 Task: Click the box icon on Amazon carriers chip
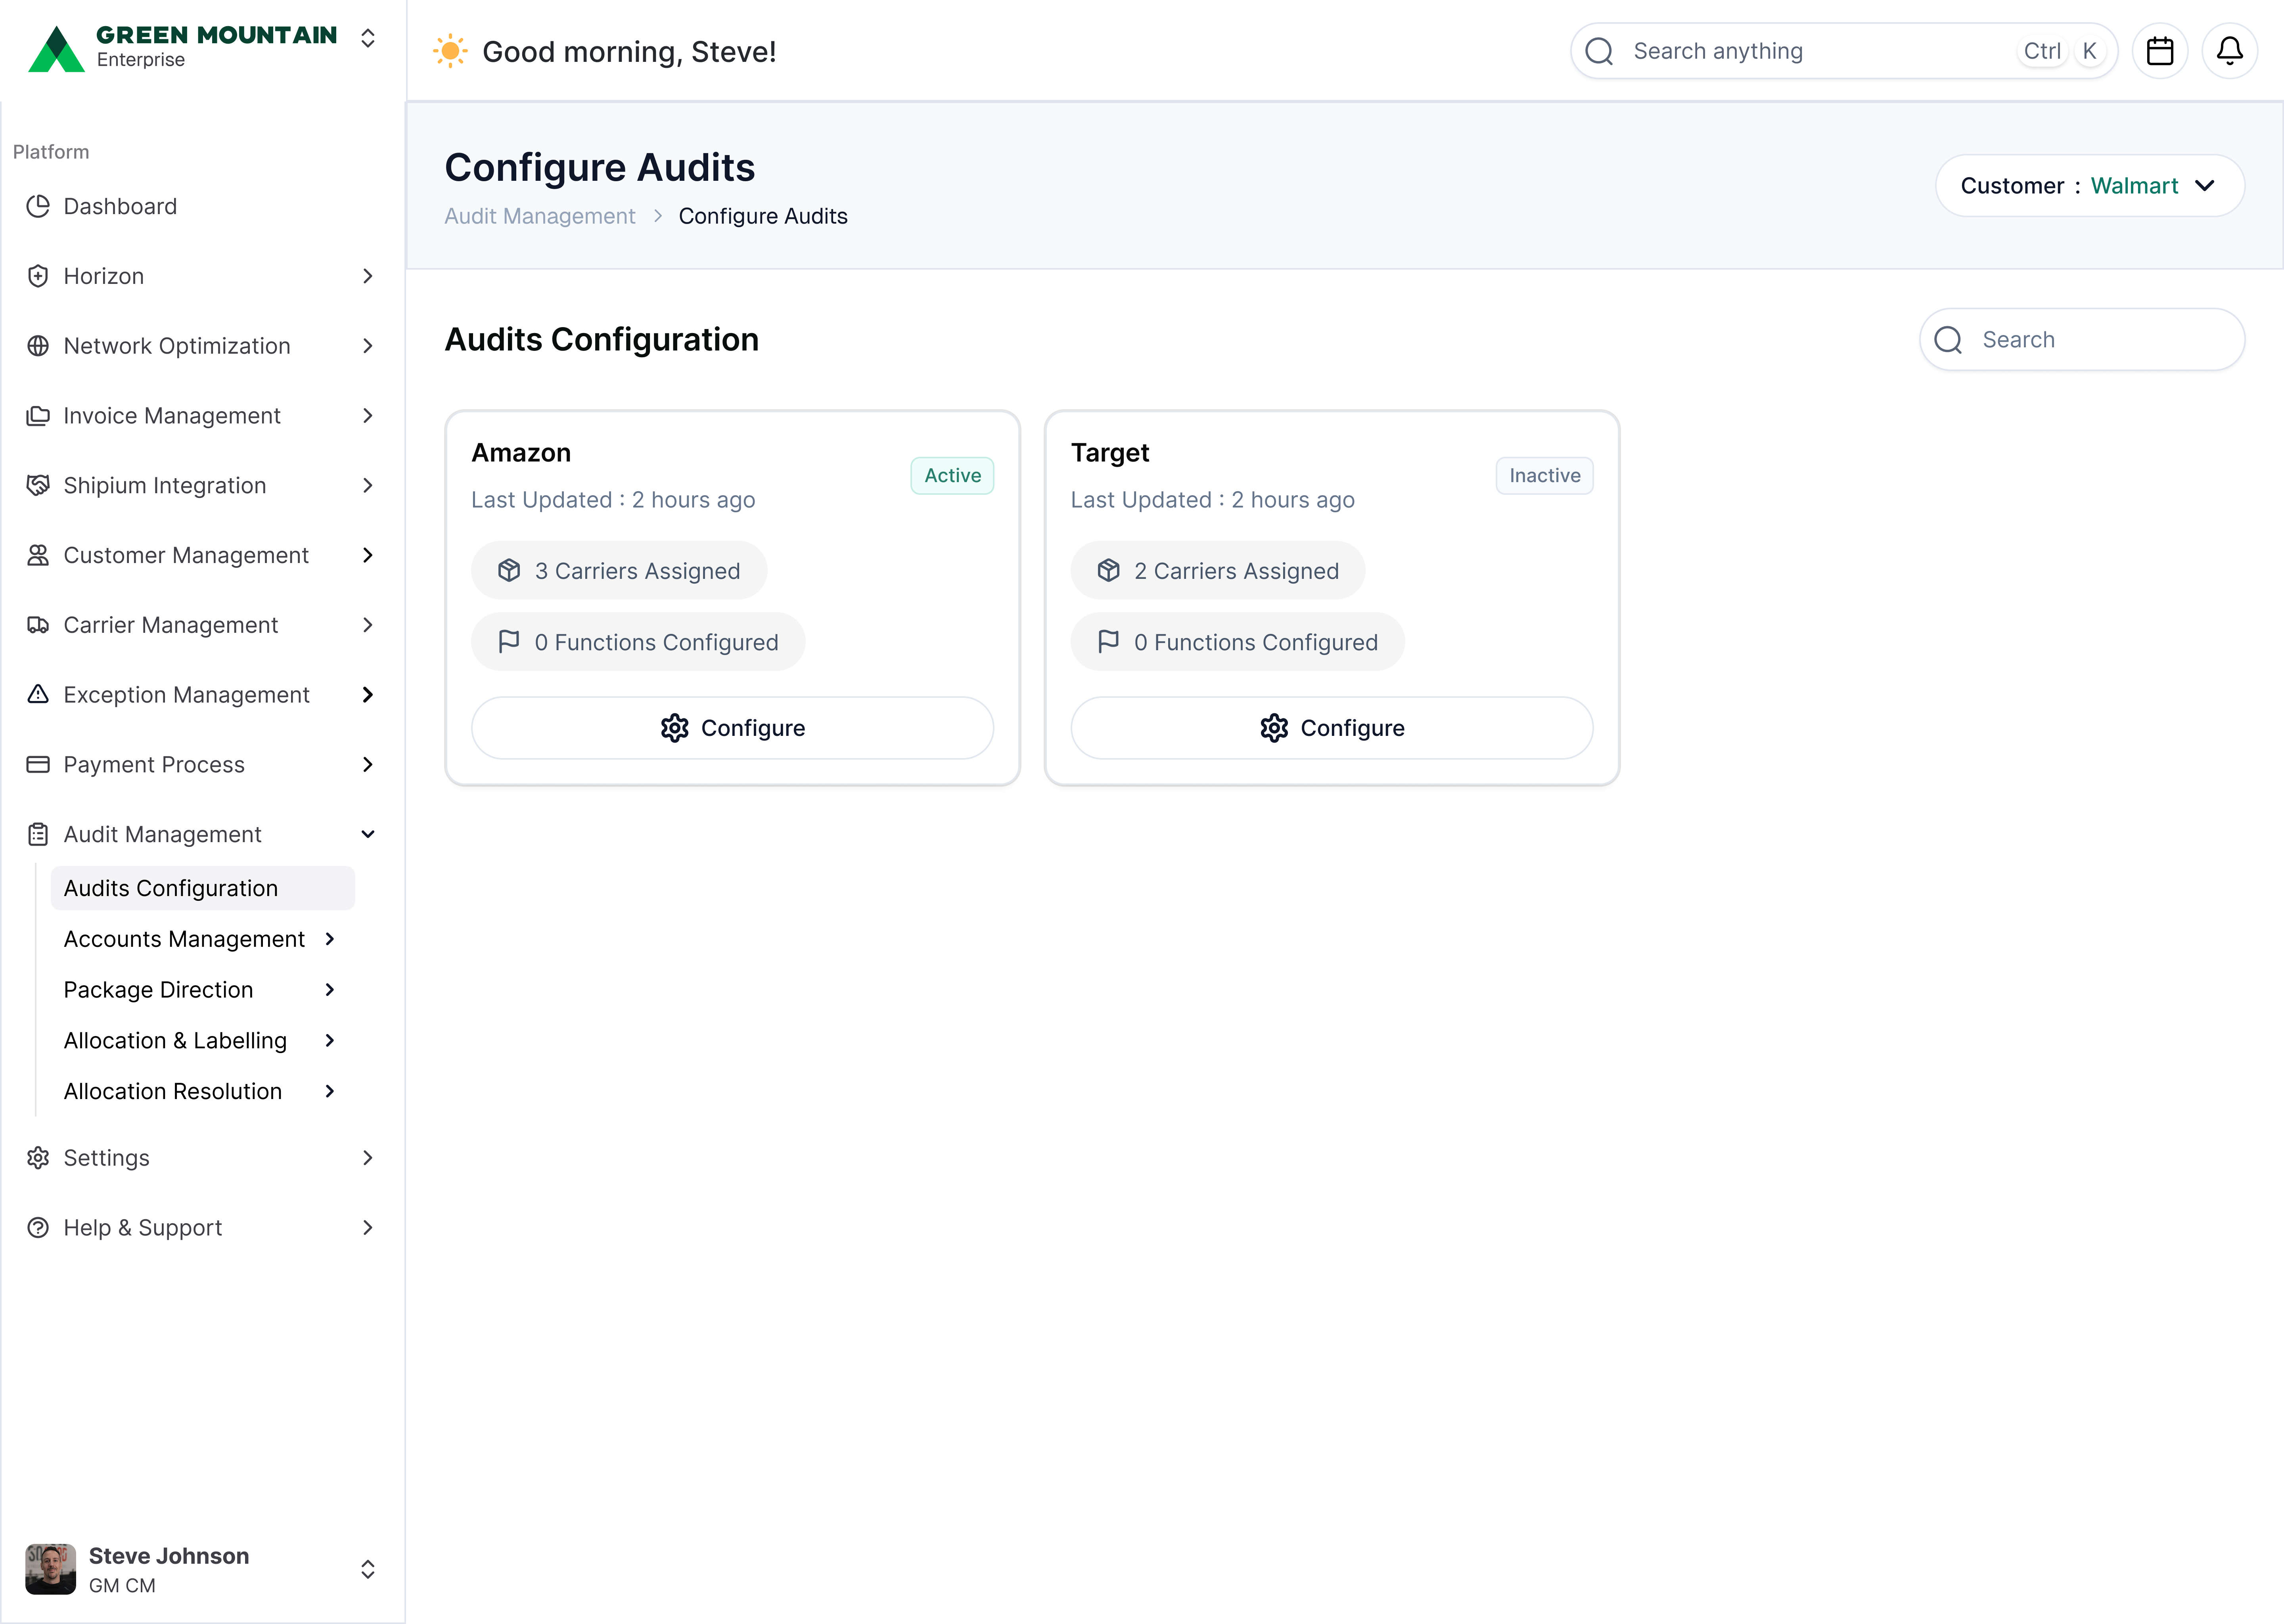point(509,570)
